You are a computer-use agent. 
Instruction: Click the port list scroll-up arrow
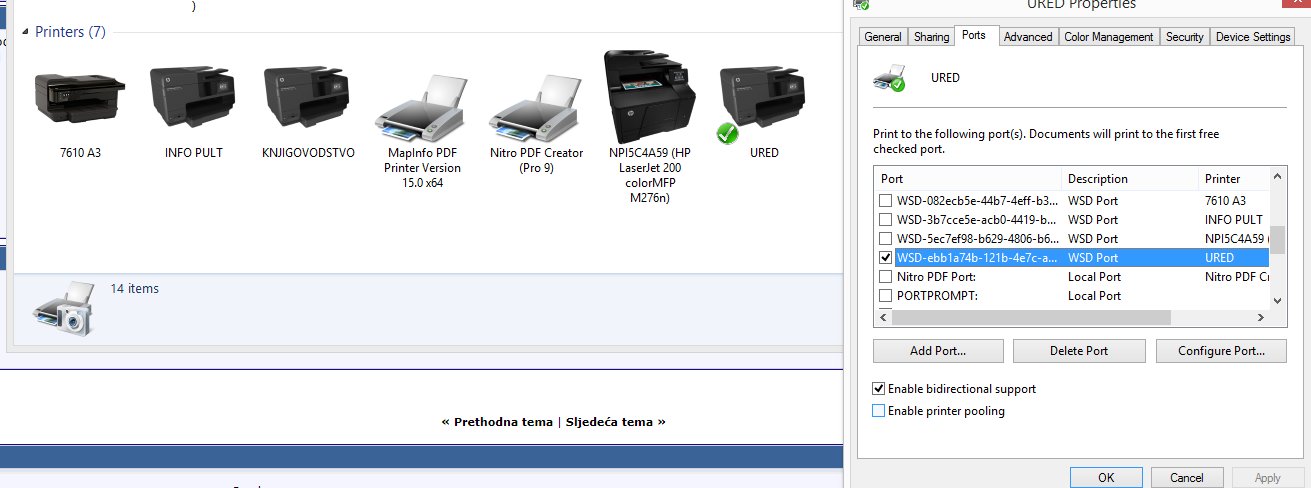1277,177
